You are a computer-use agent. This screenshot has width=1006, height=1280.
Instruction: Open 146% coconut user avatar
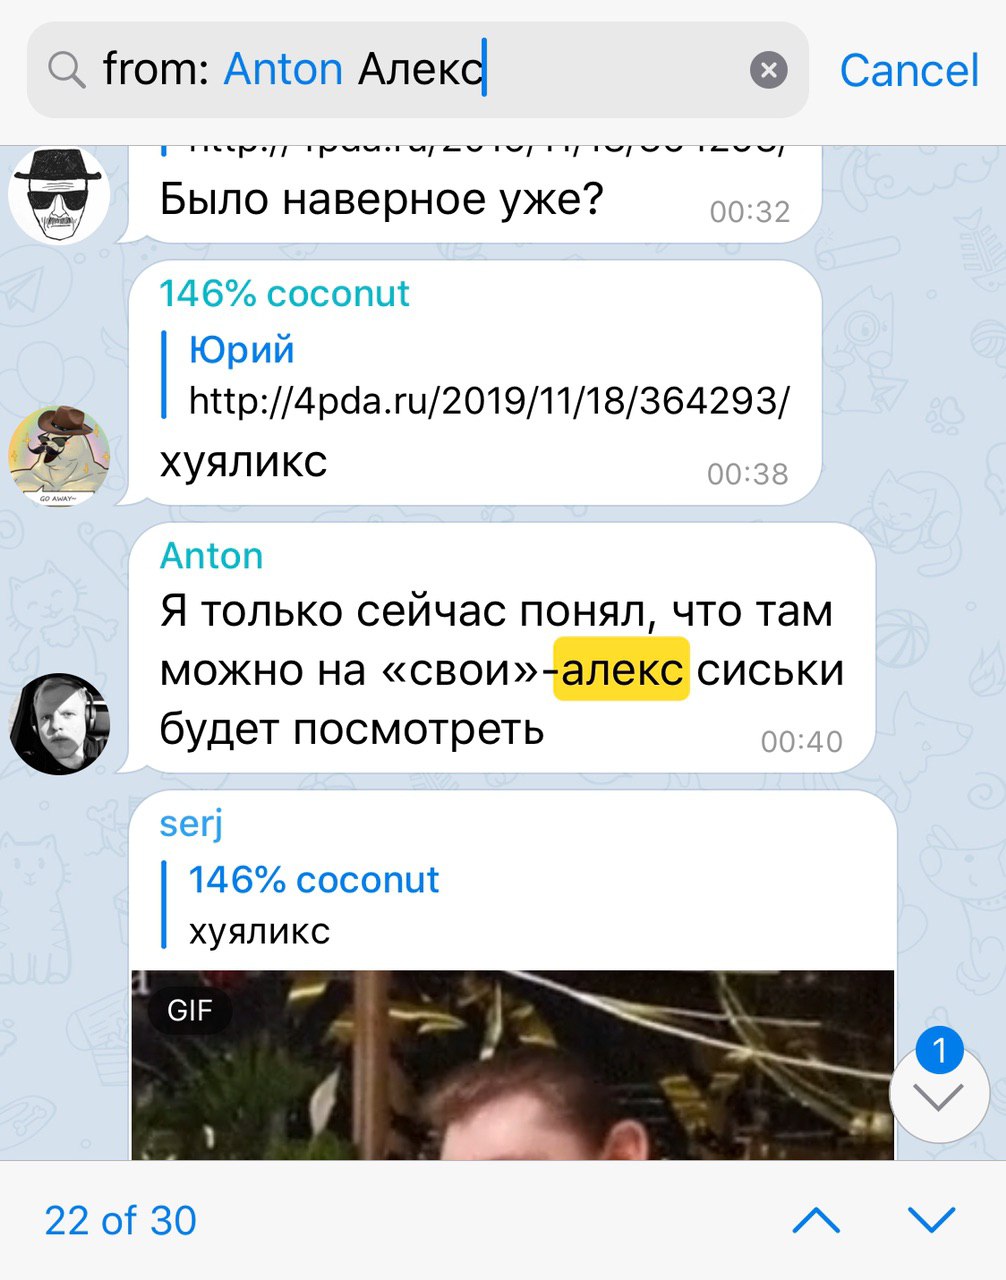click(x=59, y=456)
